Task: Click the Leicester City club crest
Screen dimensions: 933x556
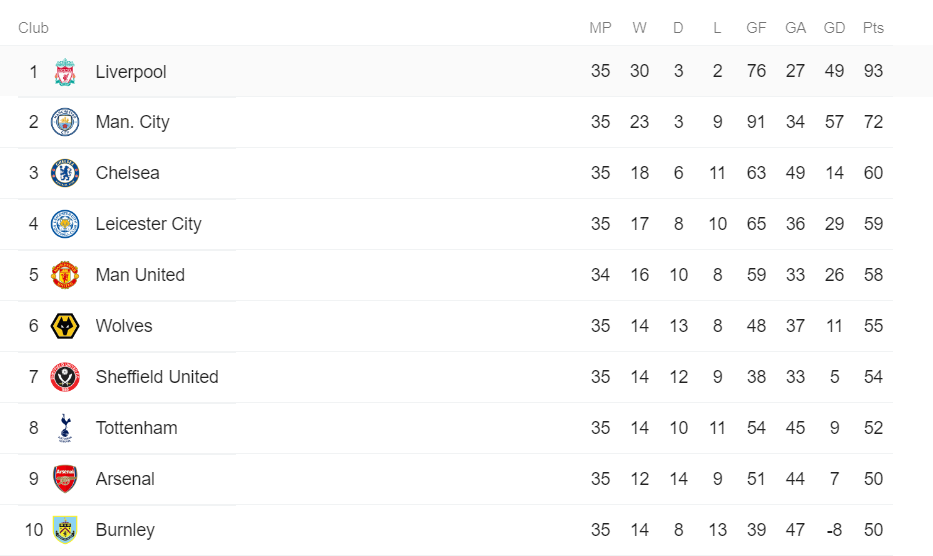Action: [x=65, y=224]
